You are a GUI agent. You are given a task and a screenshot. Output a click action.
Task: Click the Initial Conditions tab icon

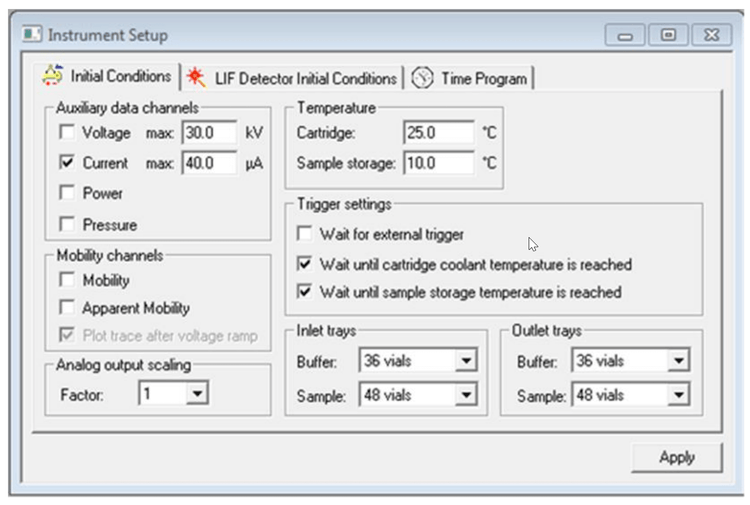click(53, 77)
